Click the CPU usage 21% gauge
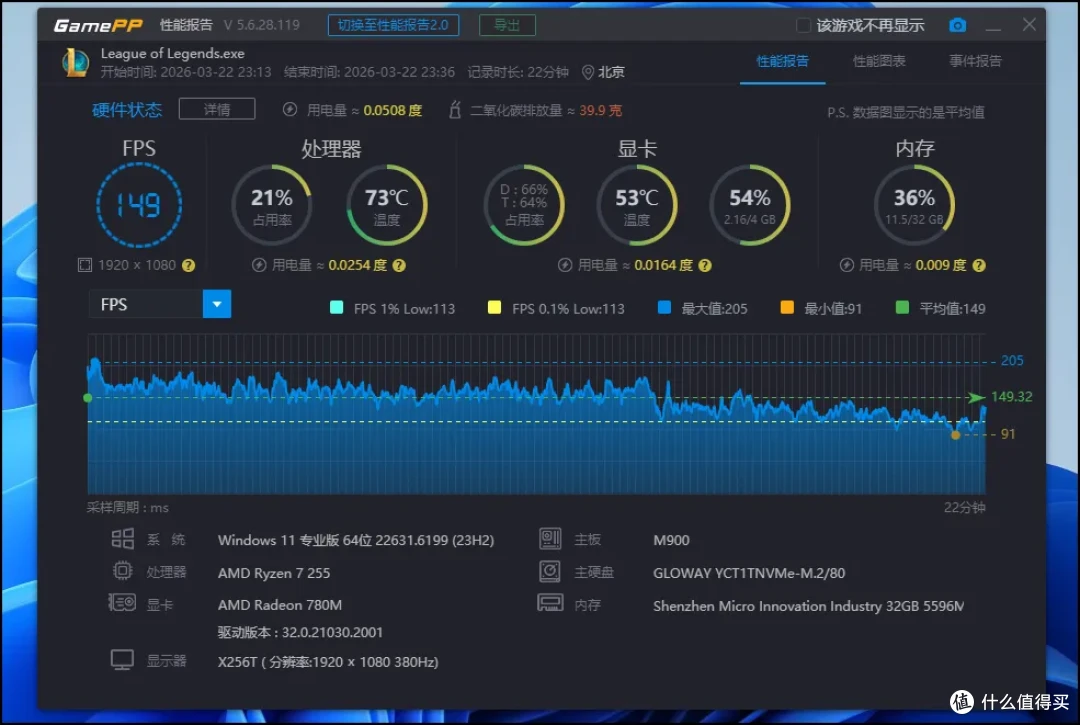This screenshot has width=1080, height=725. tap(271, 205)
